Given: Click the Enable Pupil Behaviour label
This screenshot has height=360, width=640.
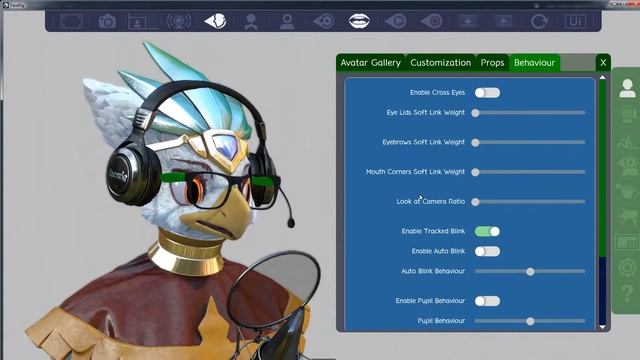Looking at the screenshot, I should pos(430,301).
